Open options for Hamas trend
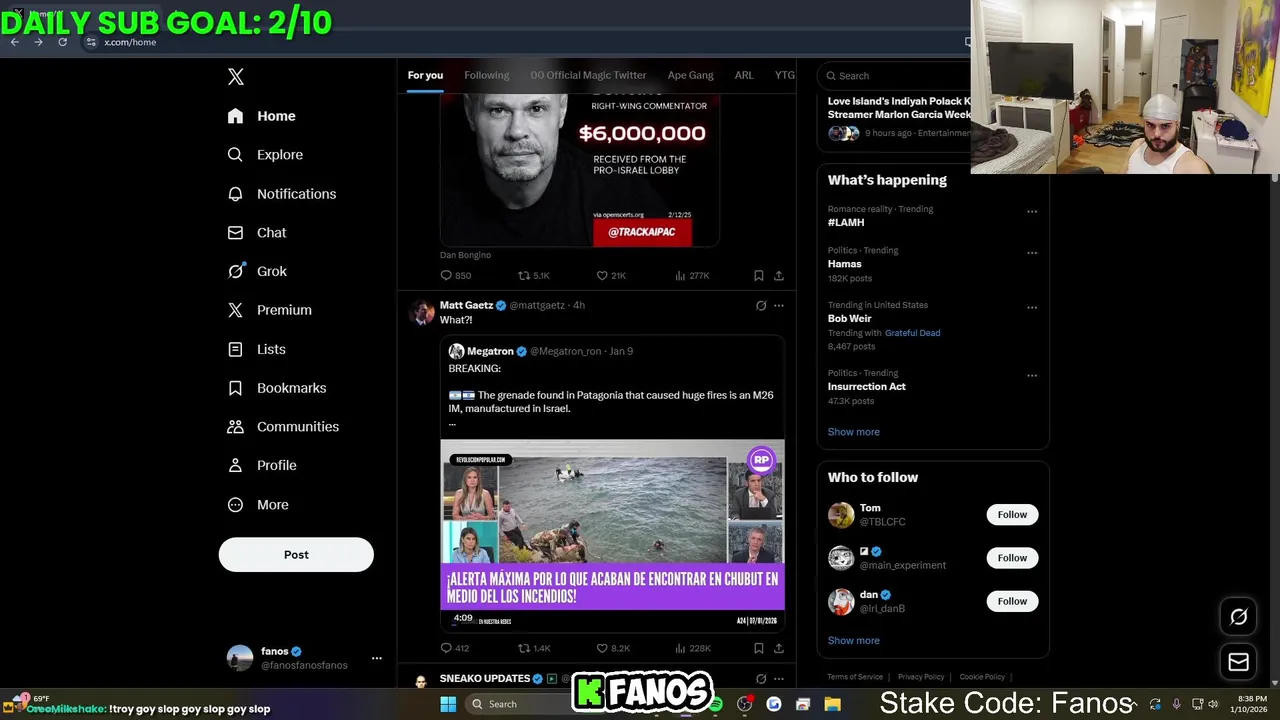This screenshot has width=1280, height=720. 1032,252
